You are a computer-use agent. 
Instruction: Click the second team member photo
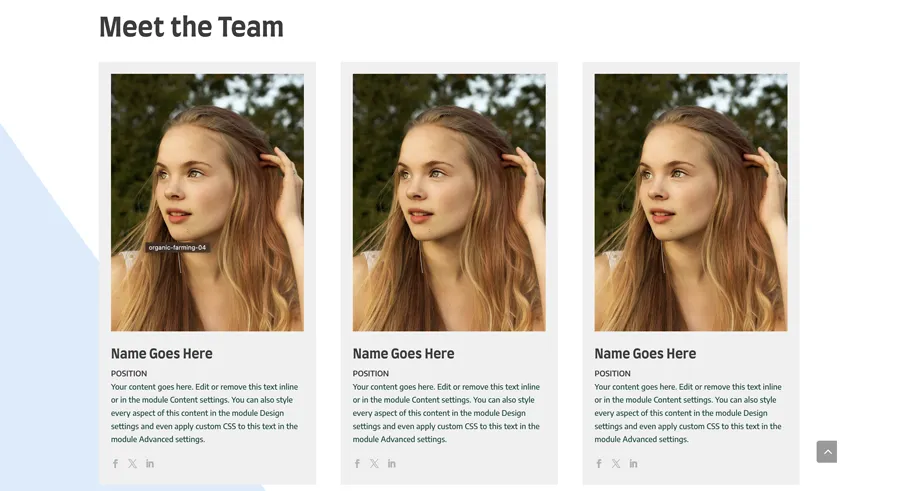[x=449, y=202]
